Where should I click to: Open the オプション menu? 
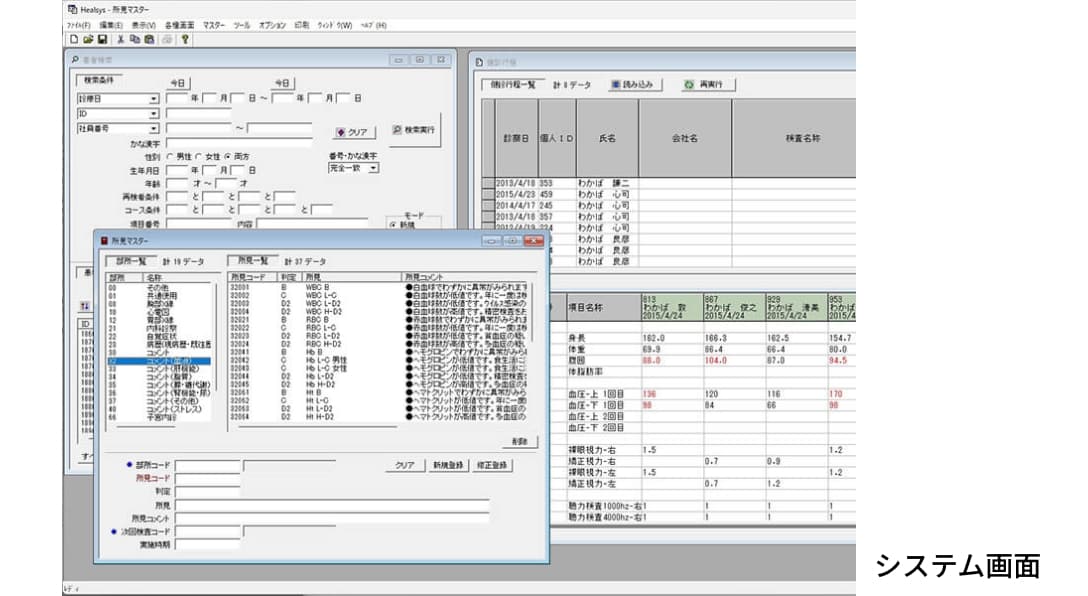[272, 24]
